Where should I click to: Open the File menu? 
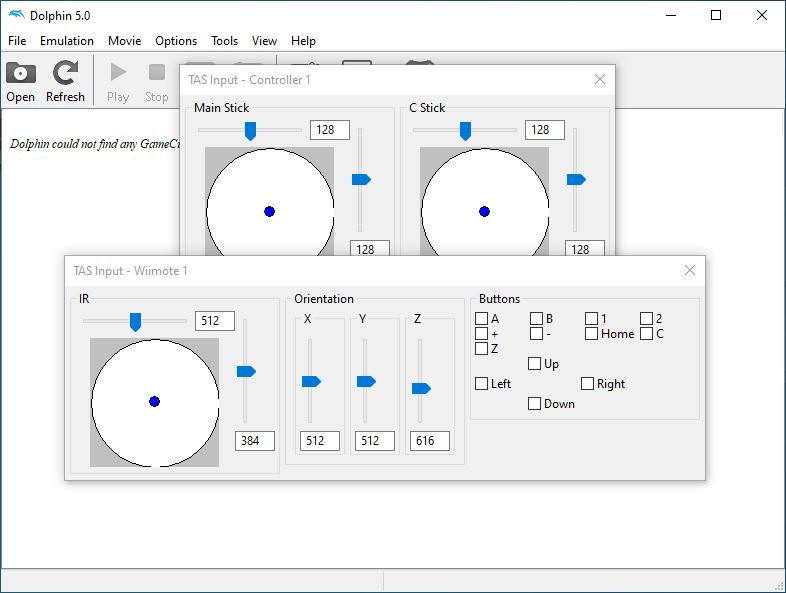coord(17,41)
